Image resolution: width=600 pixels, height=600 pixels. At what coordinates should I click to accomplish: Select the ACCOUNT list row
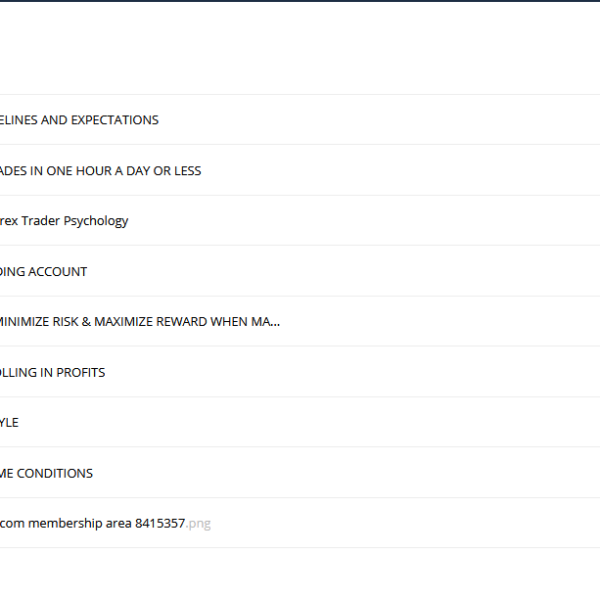pos(300,271)
